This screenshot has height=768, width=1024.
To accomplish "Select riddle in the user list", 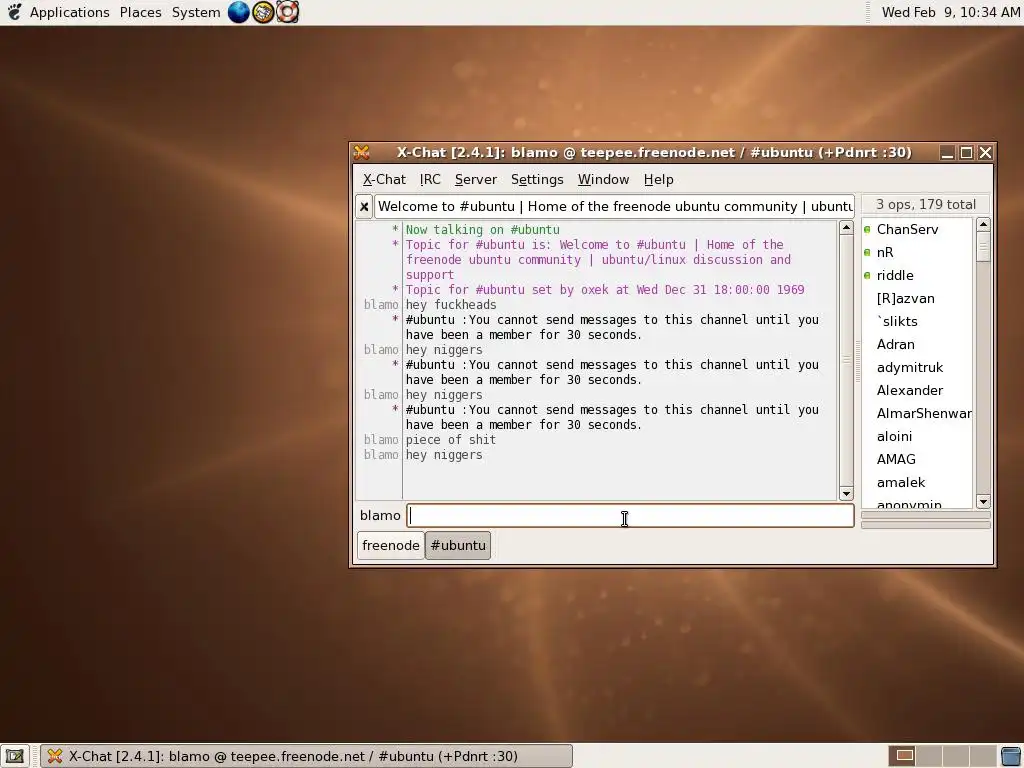I will (x=918, y=276).
